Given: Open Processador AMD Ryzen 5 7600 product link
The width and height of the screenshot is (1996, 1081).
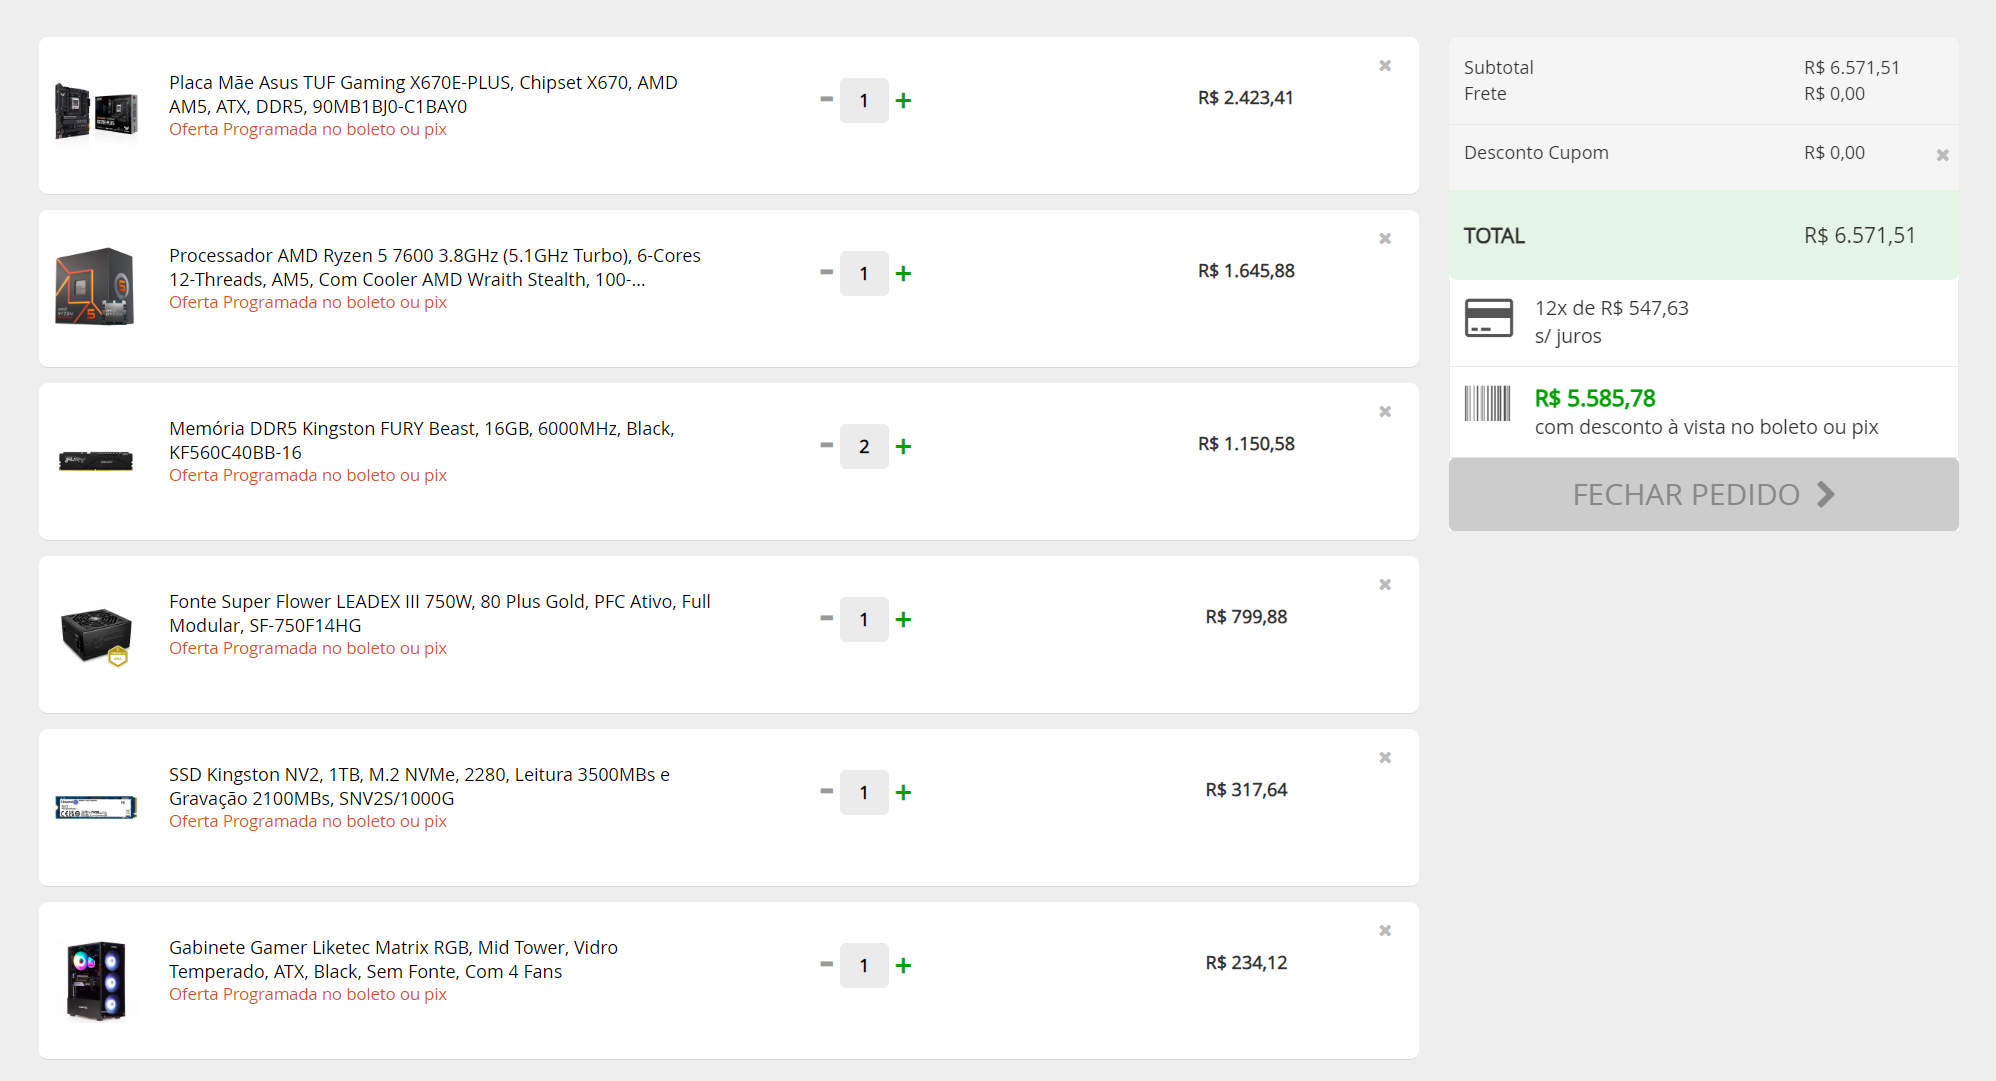Looking at the screenshot, I should pyautogui.click(x=435, y=267).
